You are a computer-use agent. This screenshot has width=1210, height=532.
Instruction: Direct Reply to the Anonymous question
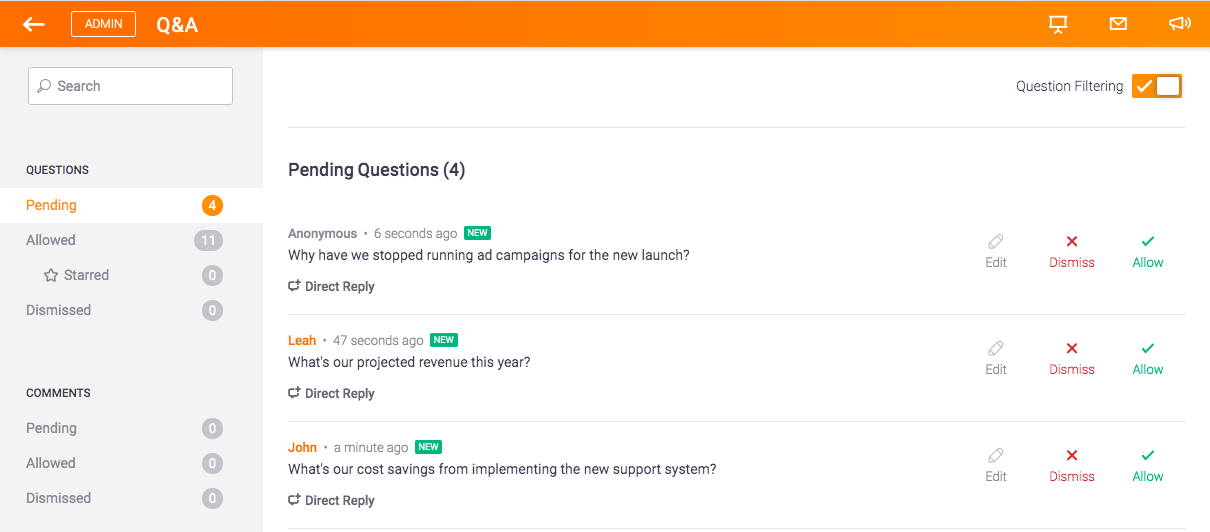click(x=332, y=286)
